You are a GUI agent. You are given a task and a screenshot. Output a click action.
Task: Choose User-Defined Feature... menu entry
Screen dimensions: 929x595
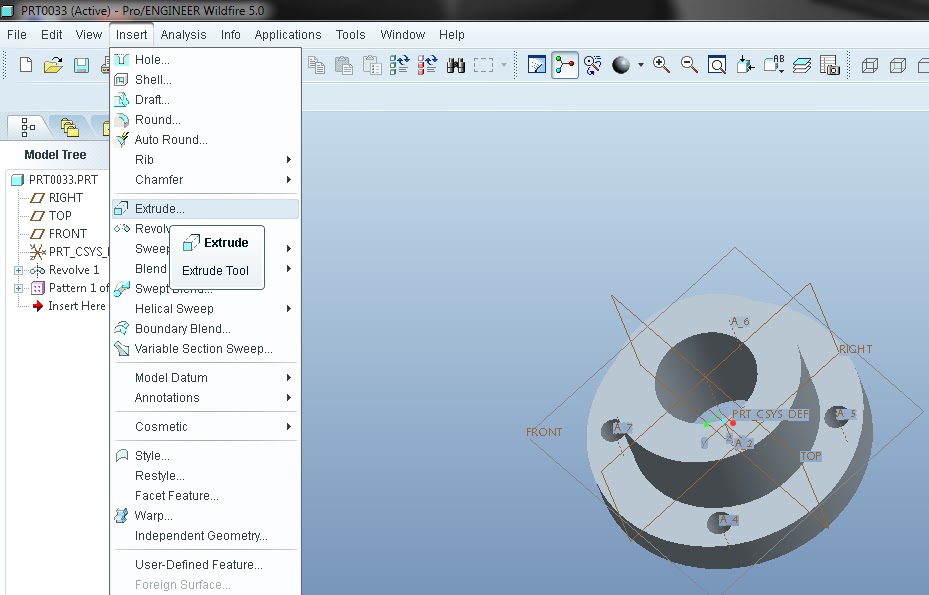pos(205,565)
